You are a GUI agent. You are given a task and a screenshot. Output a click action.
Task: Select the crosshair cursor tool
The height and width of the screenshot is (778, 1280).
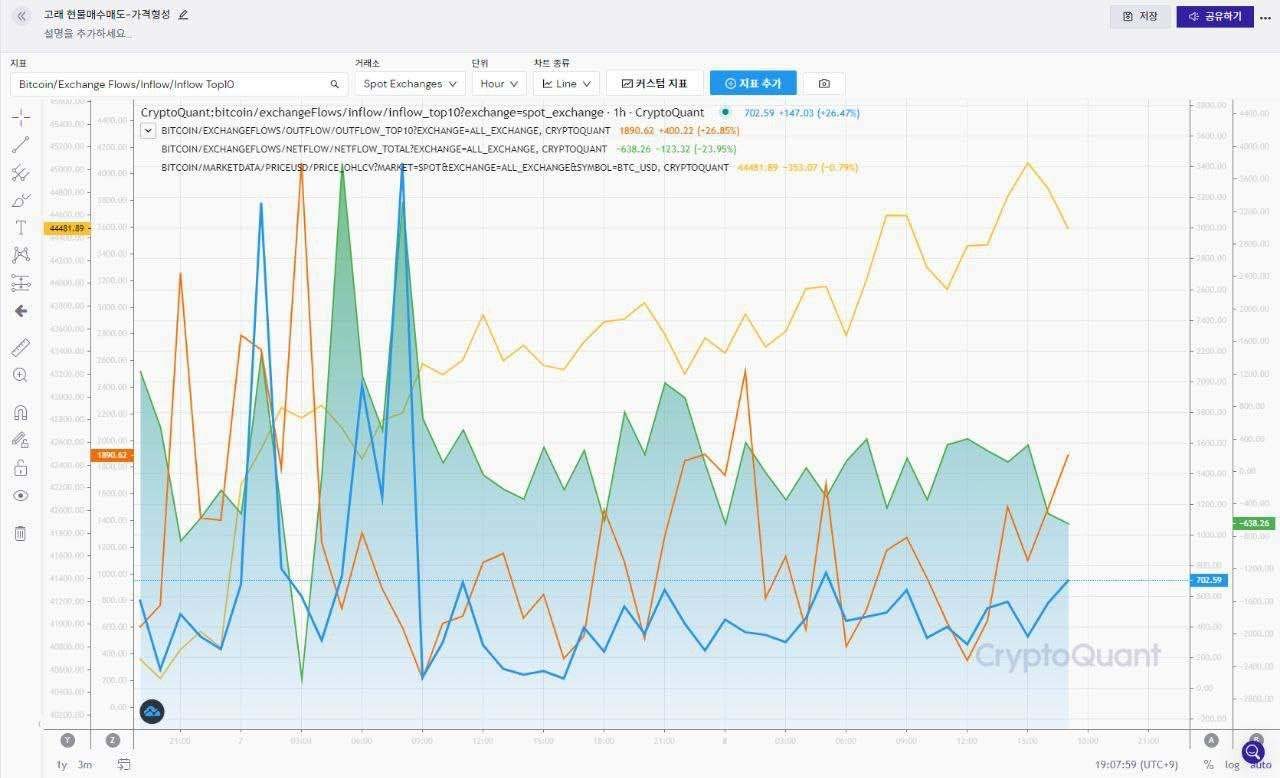tap(20, 117)
